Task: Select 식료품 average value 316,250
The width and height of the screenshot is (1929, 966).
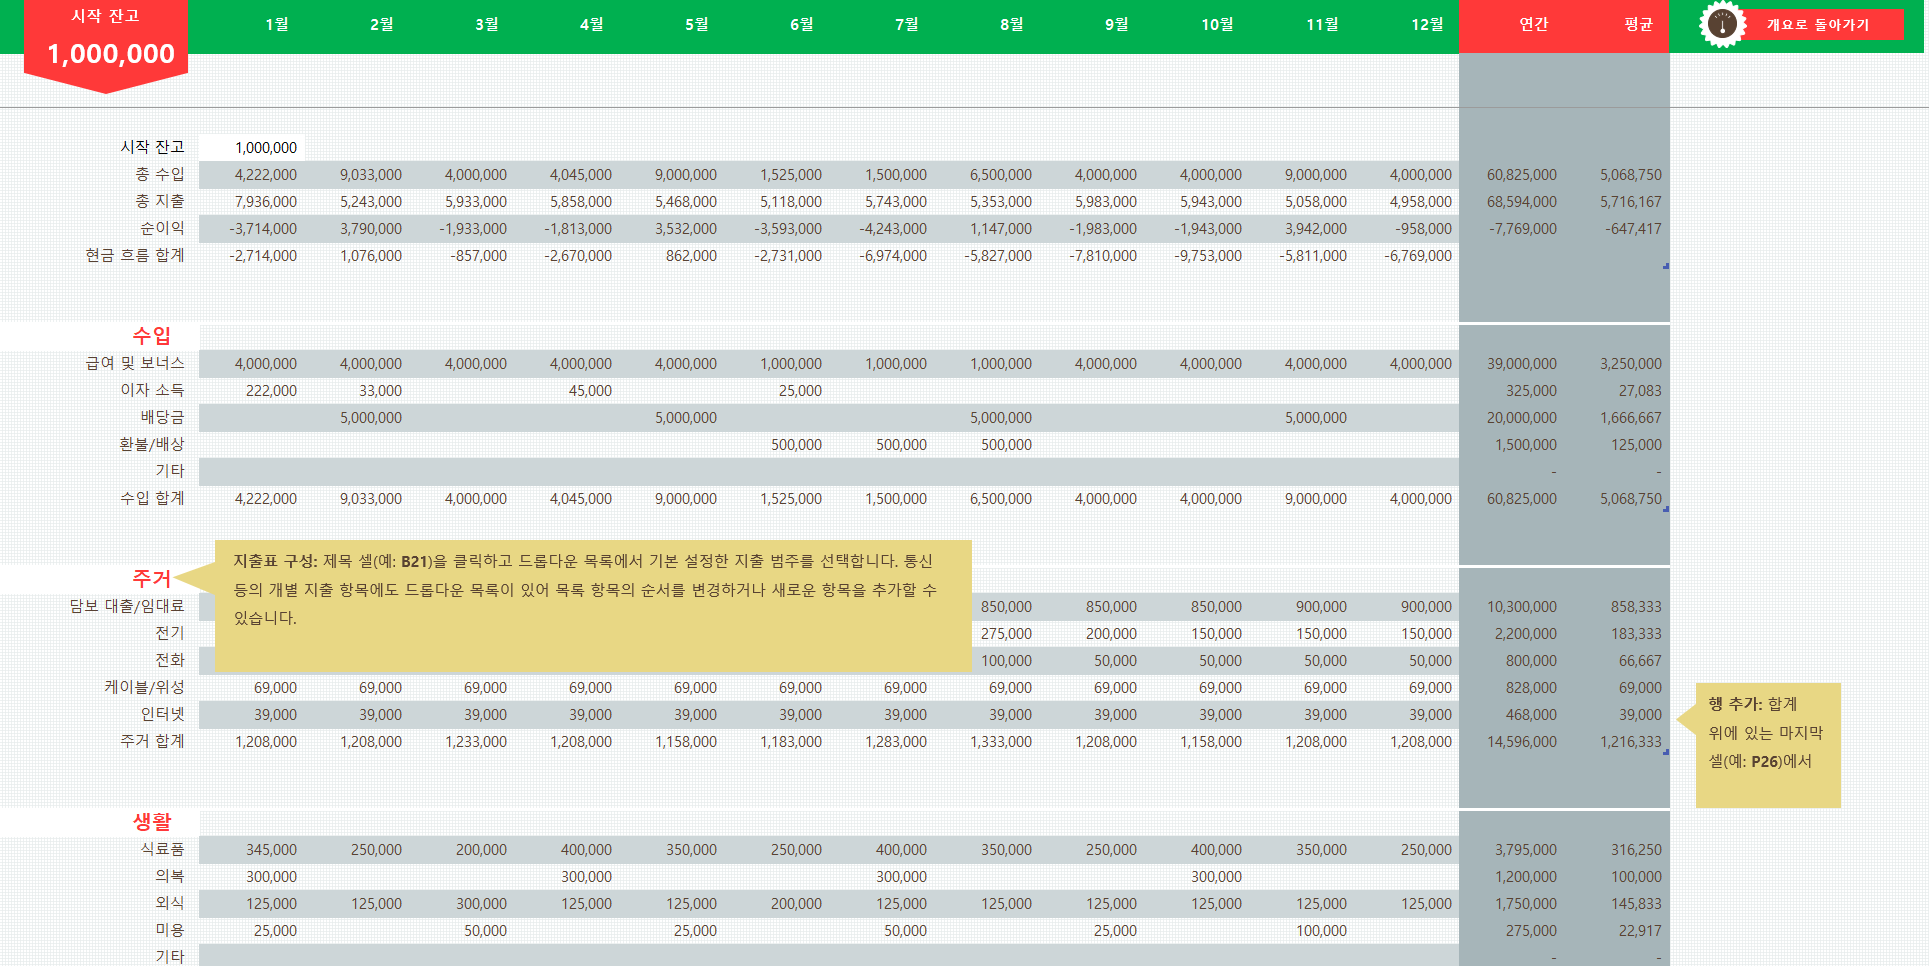Action: [x=1636, y=850]
